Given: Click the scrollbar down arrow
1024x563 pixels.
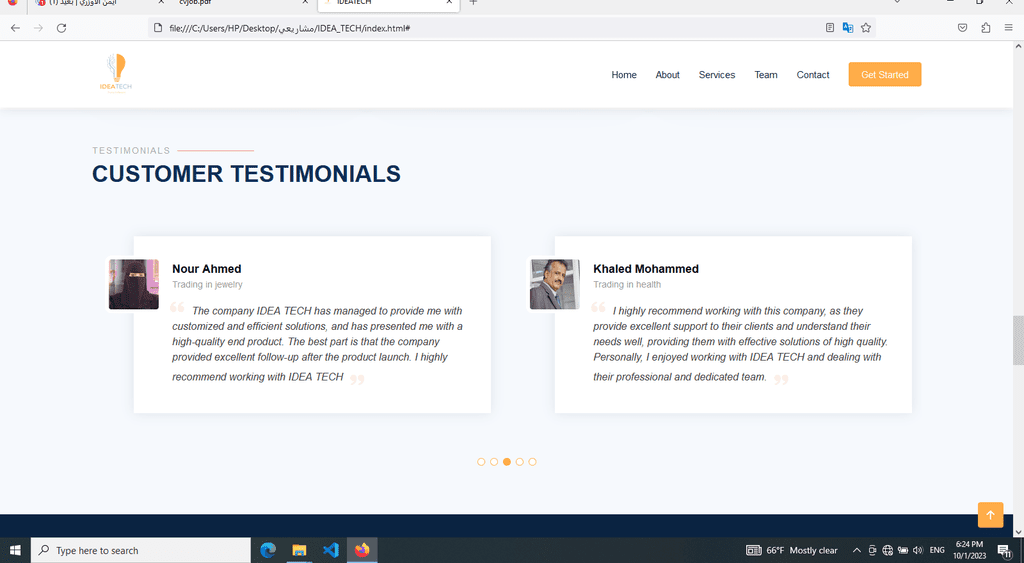Looking at the screenshot, I should coord(1018,532).
